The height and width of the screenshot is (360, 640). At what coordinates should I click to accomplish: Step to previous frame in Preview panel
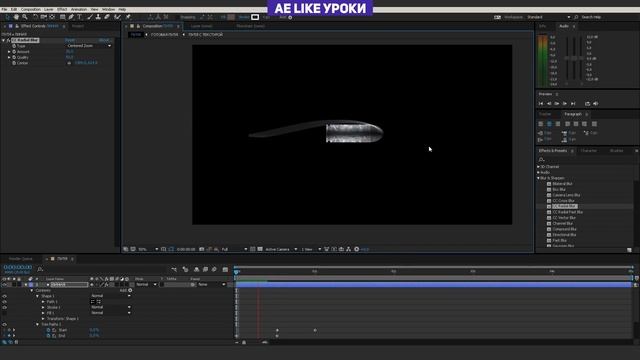[549, 104]
